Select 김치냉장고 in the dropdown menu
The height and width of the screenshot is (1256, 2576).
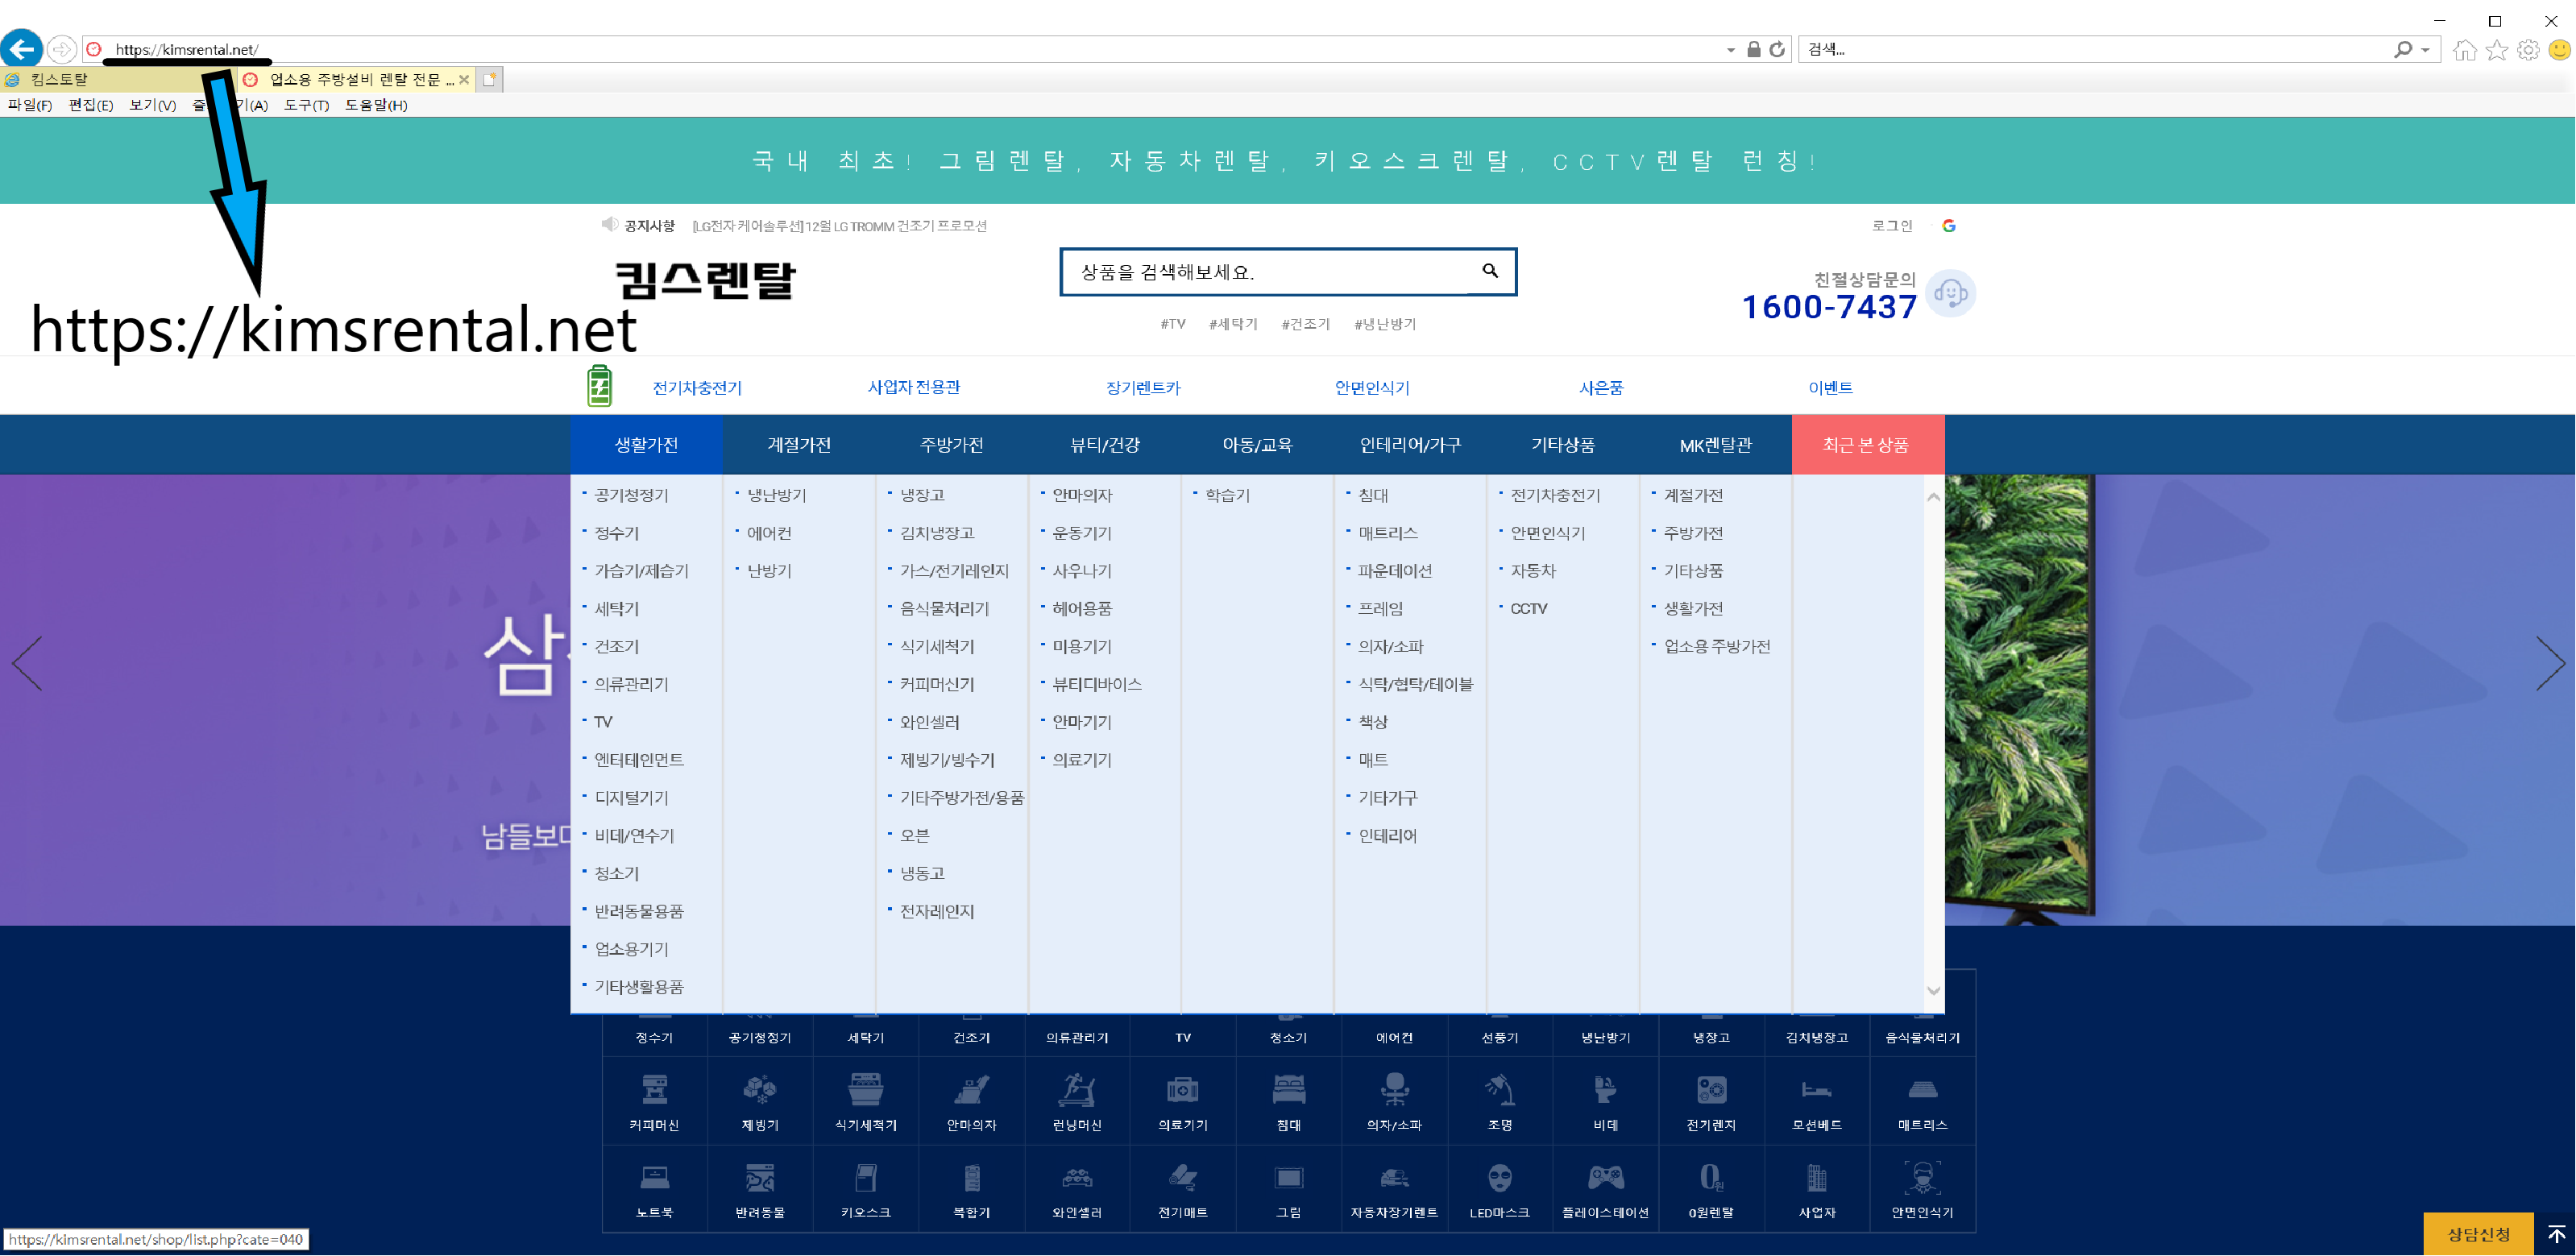coord(937,533)
